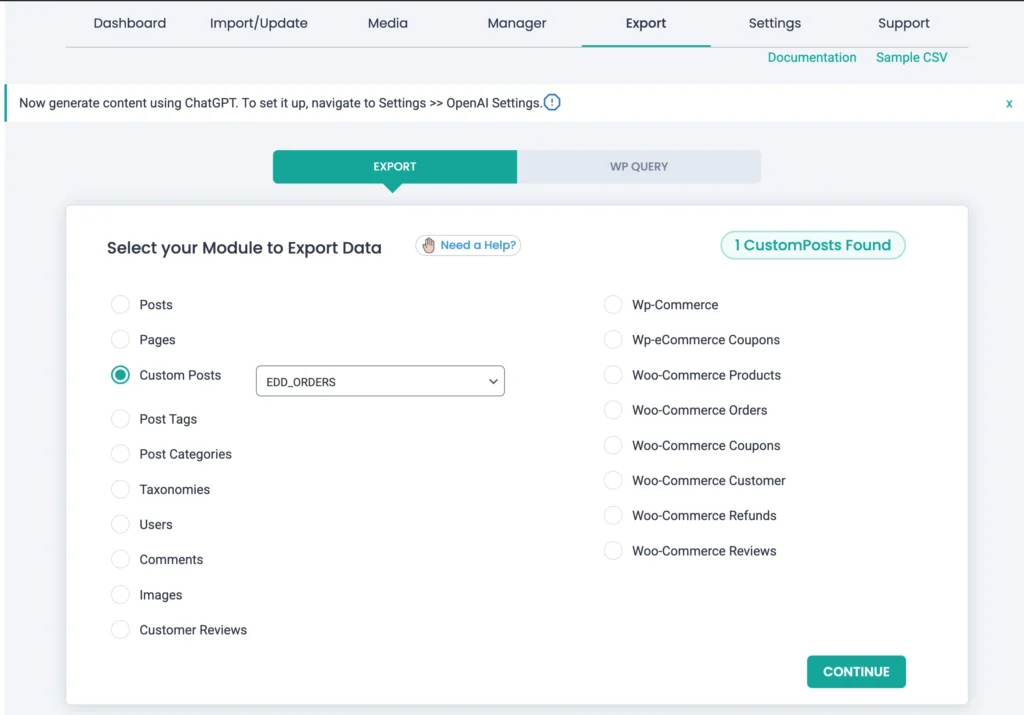The image size is (1024, 715).
Task: Click the 1 CustomPosts Found badge
Action: 812,245
